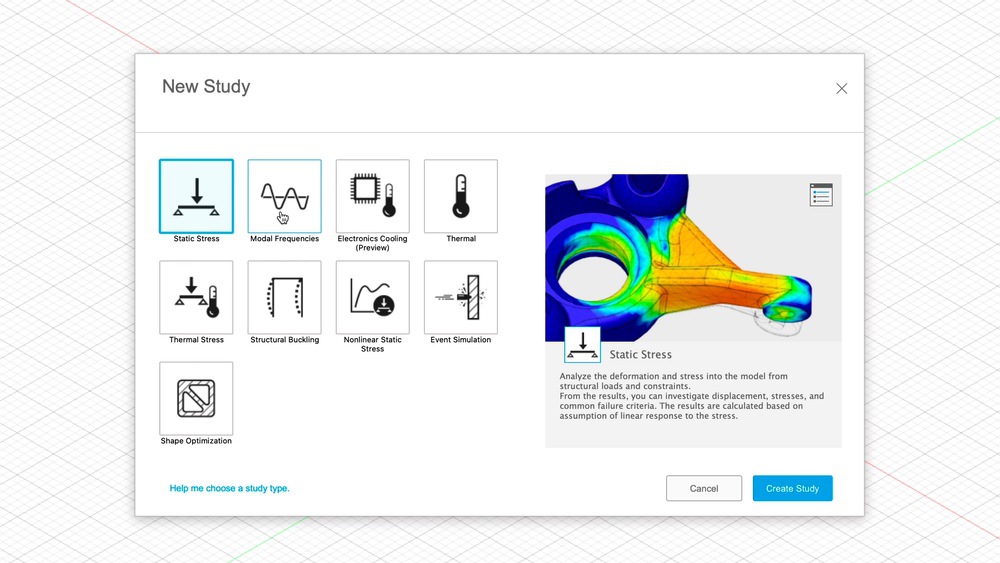Screen dimensions: 1000x563
Task: Click the small Static Stress icon beside description title
Action: [582, 345]
